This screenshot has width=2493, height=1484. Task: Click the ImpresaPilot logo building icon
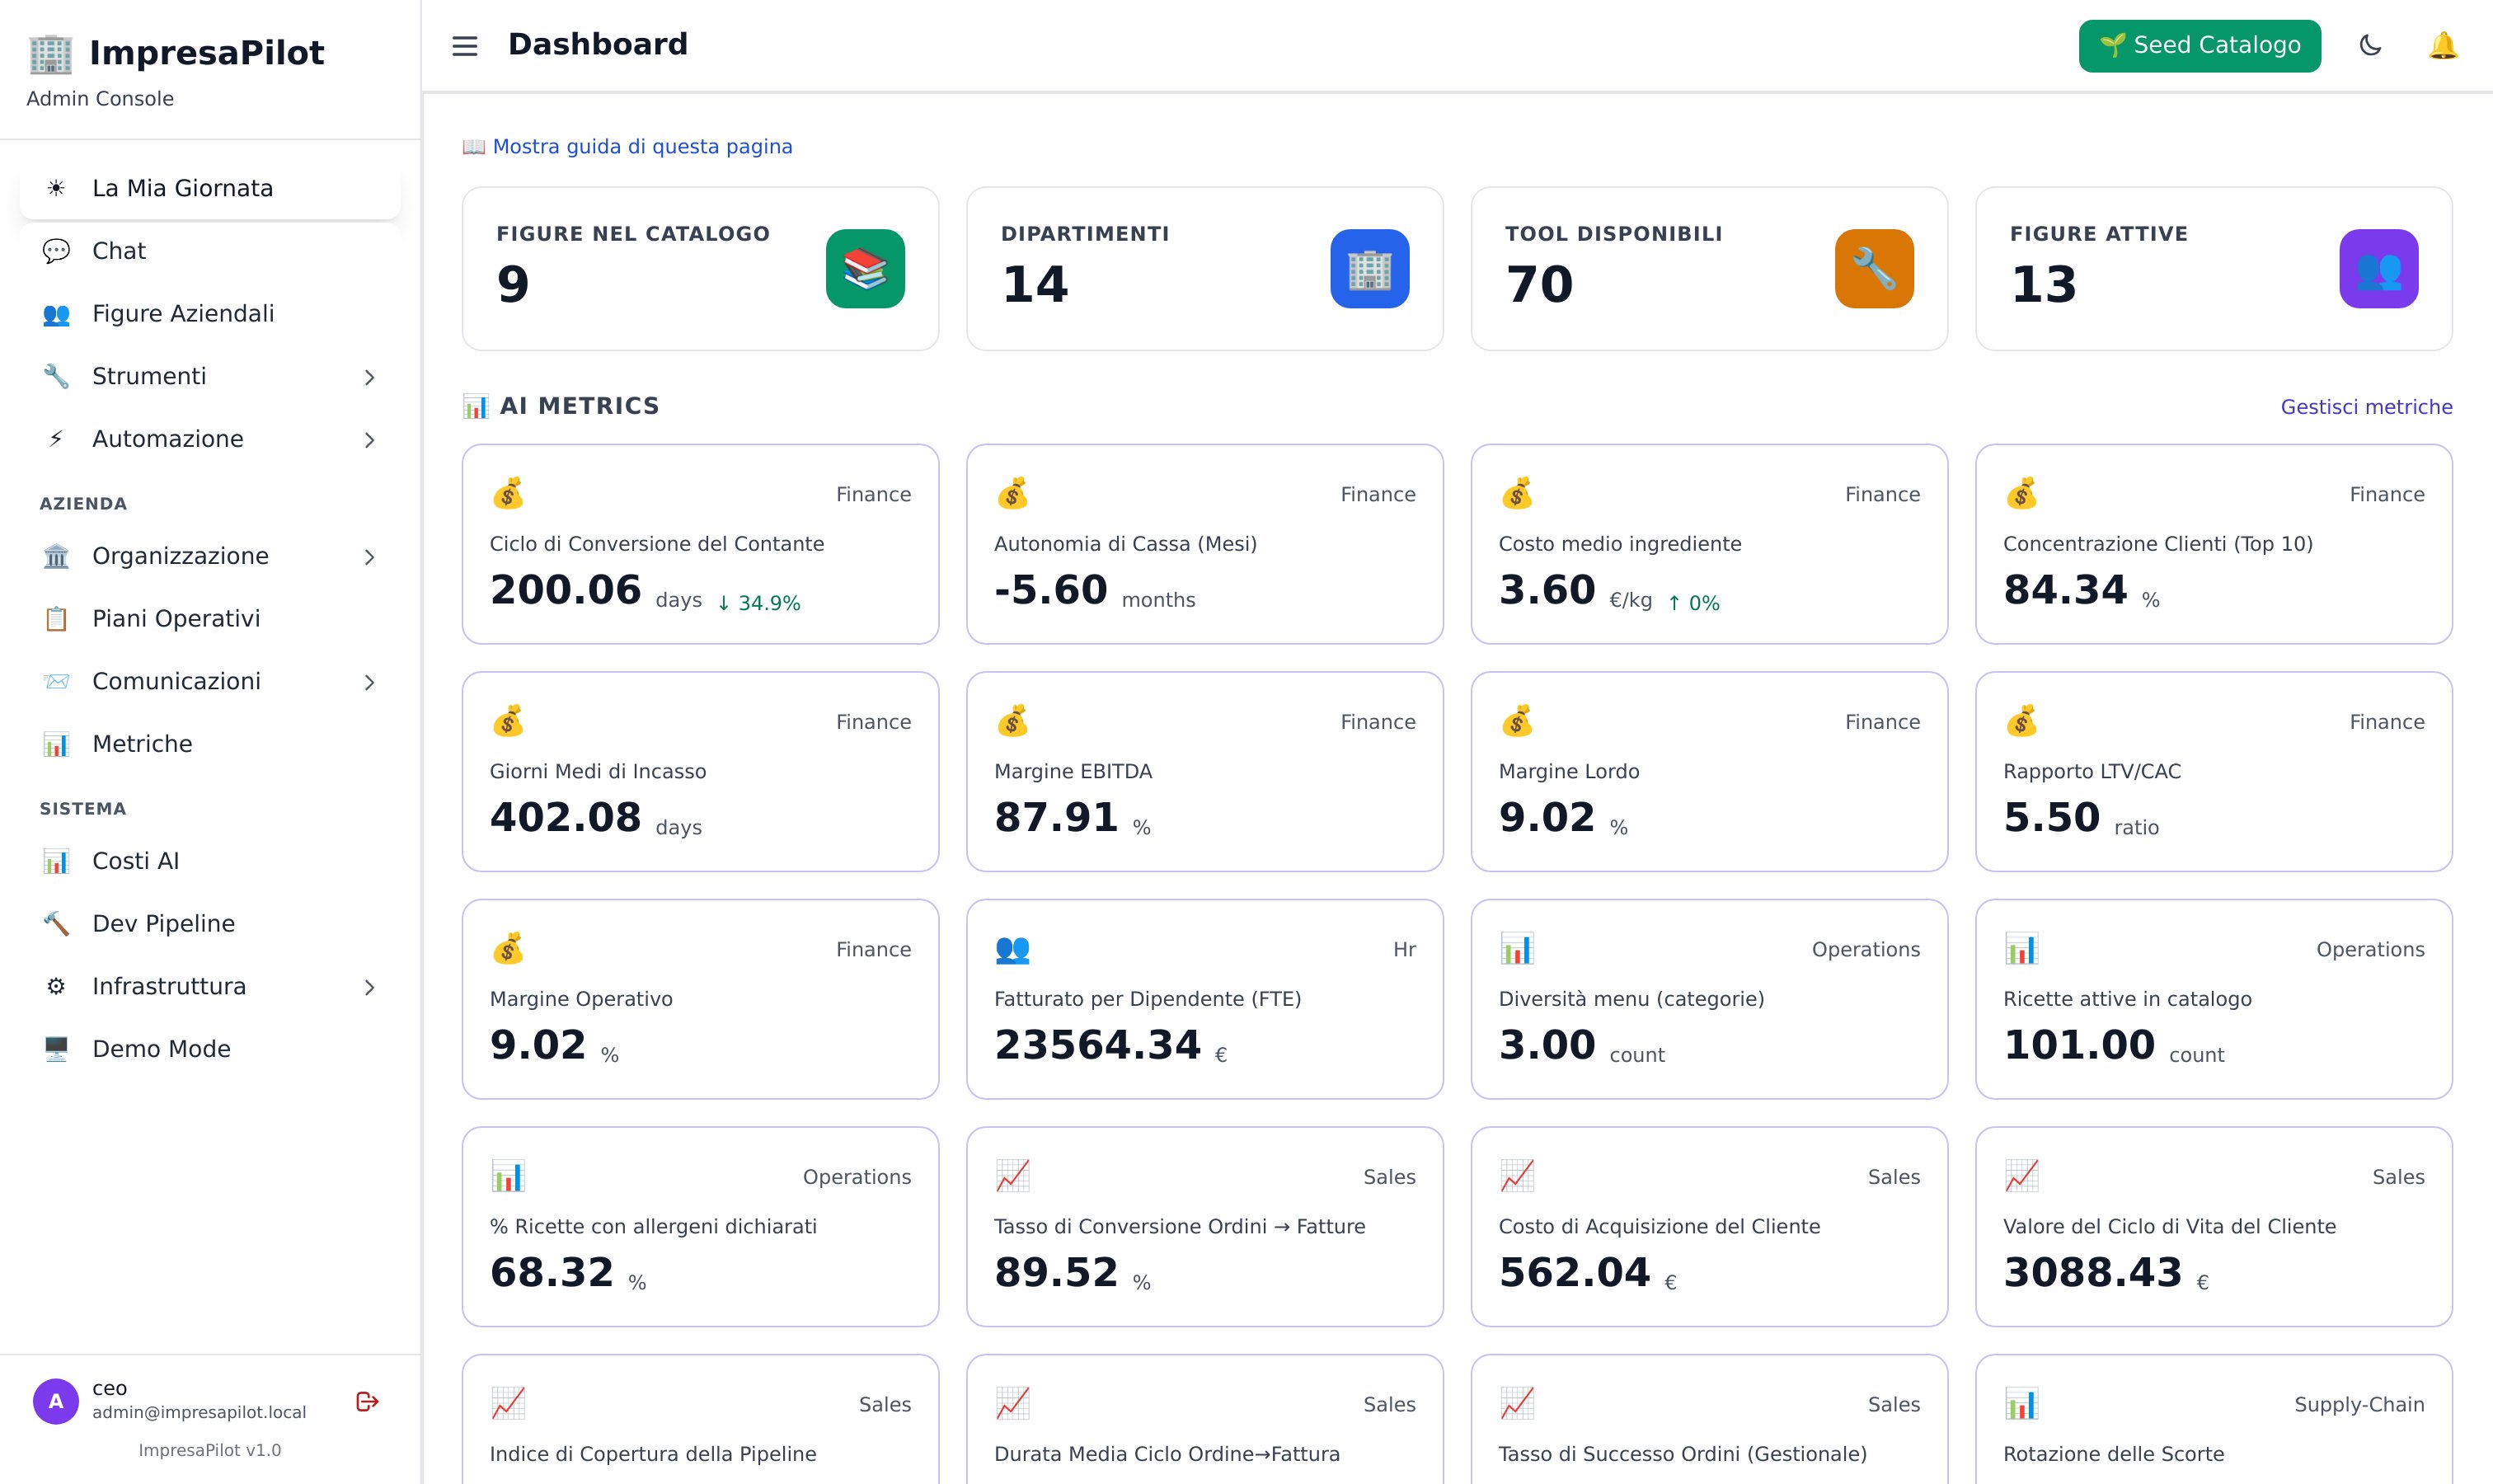50,54
